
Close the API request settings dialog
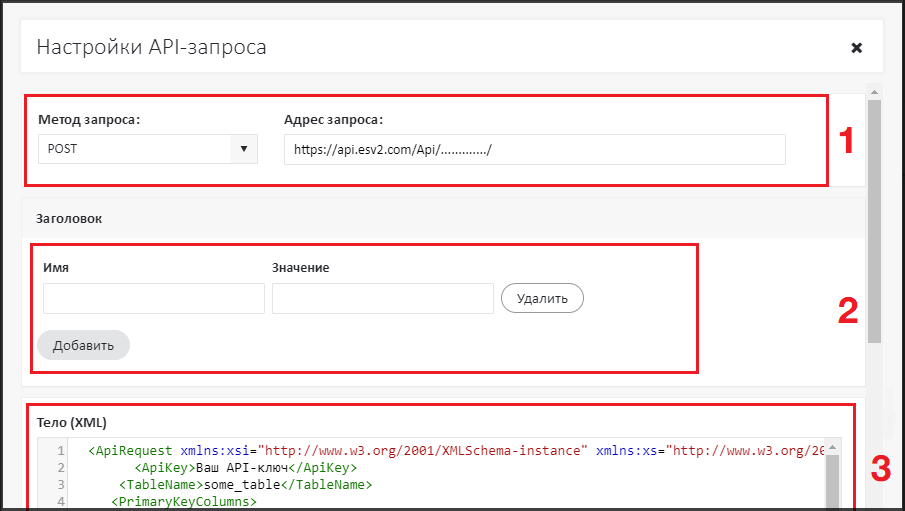coord(856,48)
